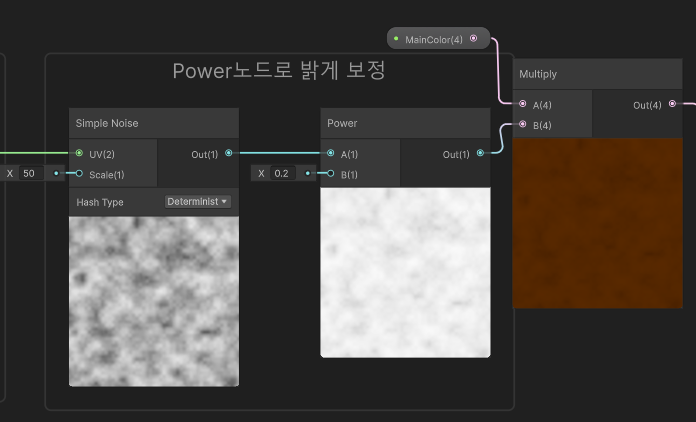Click the Scale(1) input port on Simple Noise
Viewport: 696px width, 422px height.
(79, 174)
